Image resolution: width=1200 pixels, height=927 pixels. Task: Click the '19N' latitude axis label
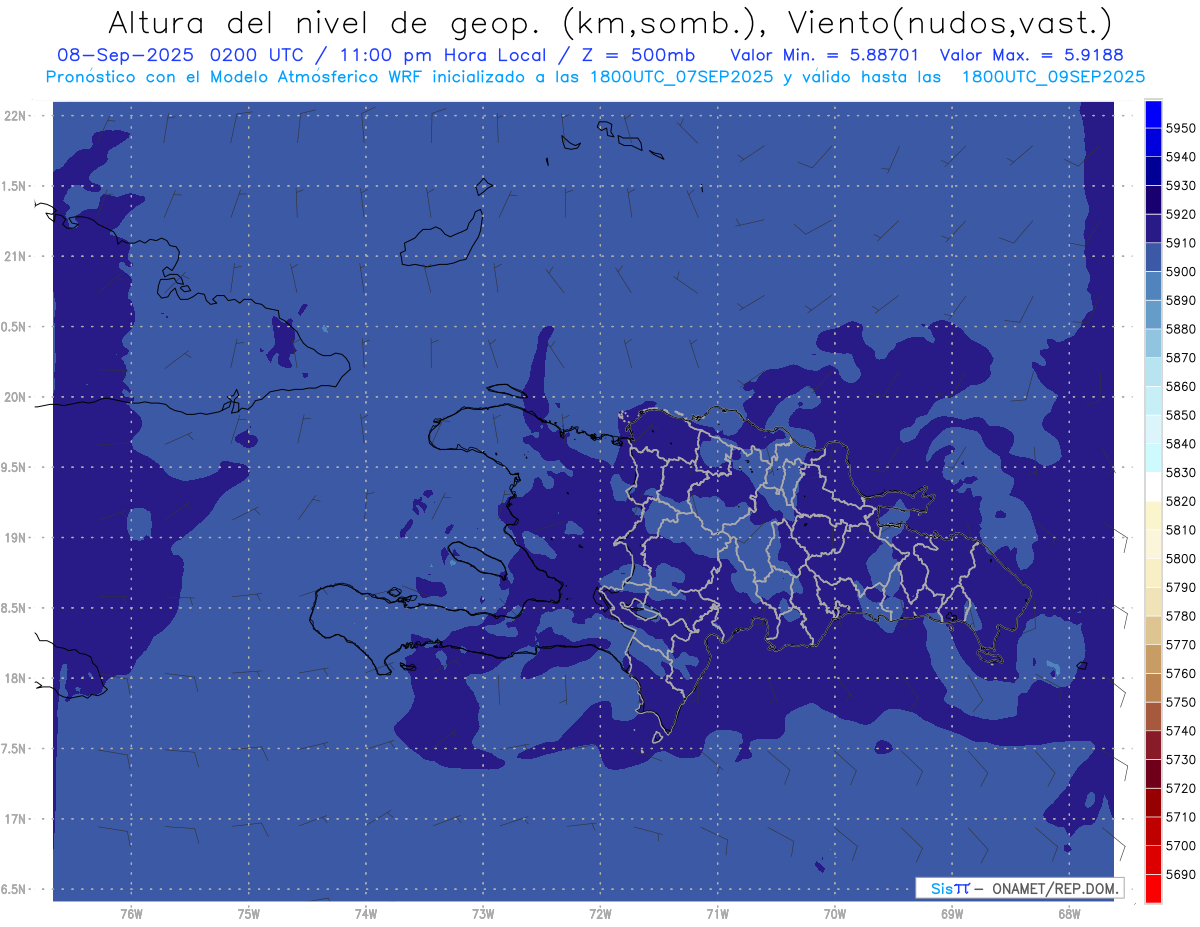[15, 537]
